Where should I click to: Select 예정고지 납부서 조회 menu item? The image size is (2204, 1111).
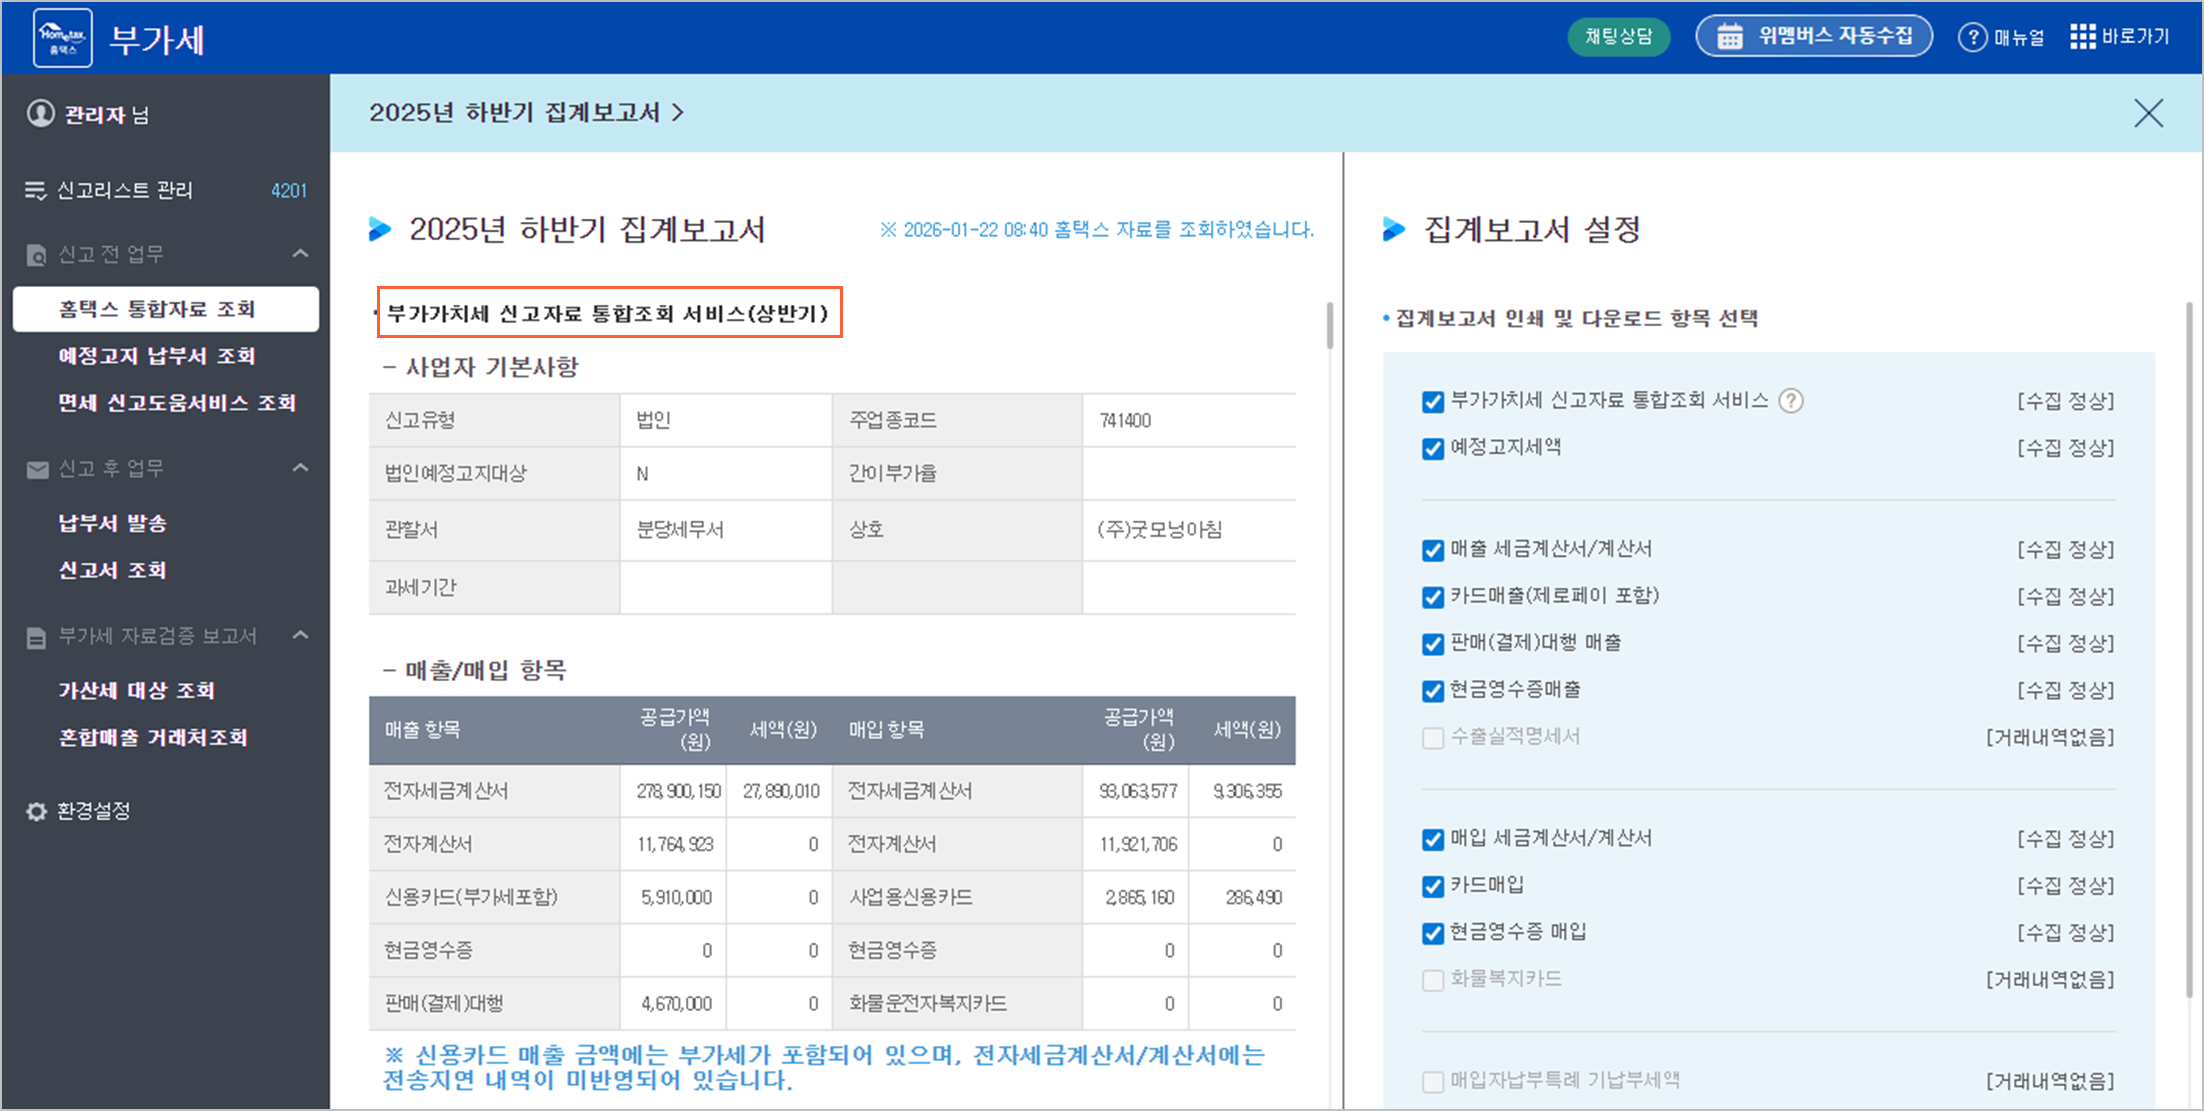[x=157, y=356]
